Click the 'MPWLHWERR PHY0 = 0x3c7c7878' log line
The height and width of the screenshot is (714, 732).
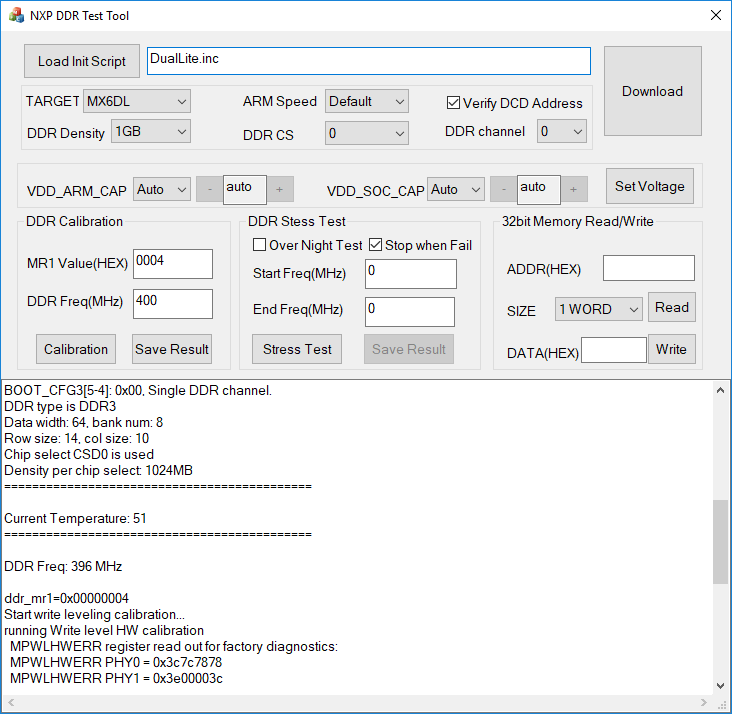pyautogui.click(x=116, y=662)
